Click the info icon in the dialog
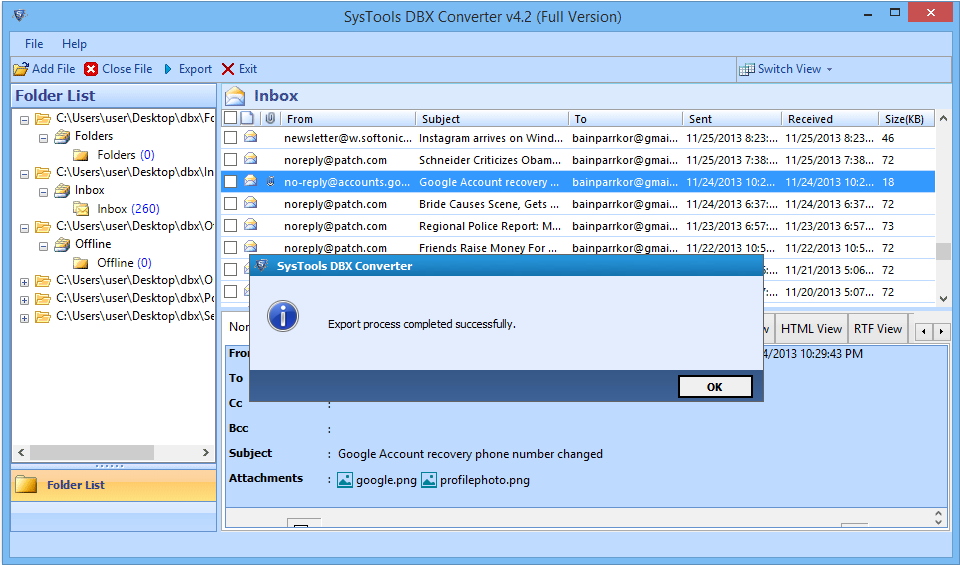 (x=283, y=316)
